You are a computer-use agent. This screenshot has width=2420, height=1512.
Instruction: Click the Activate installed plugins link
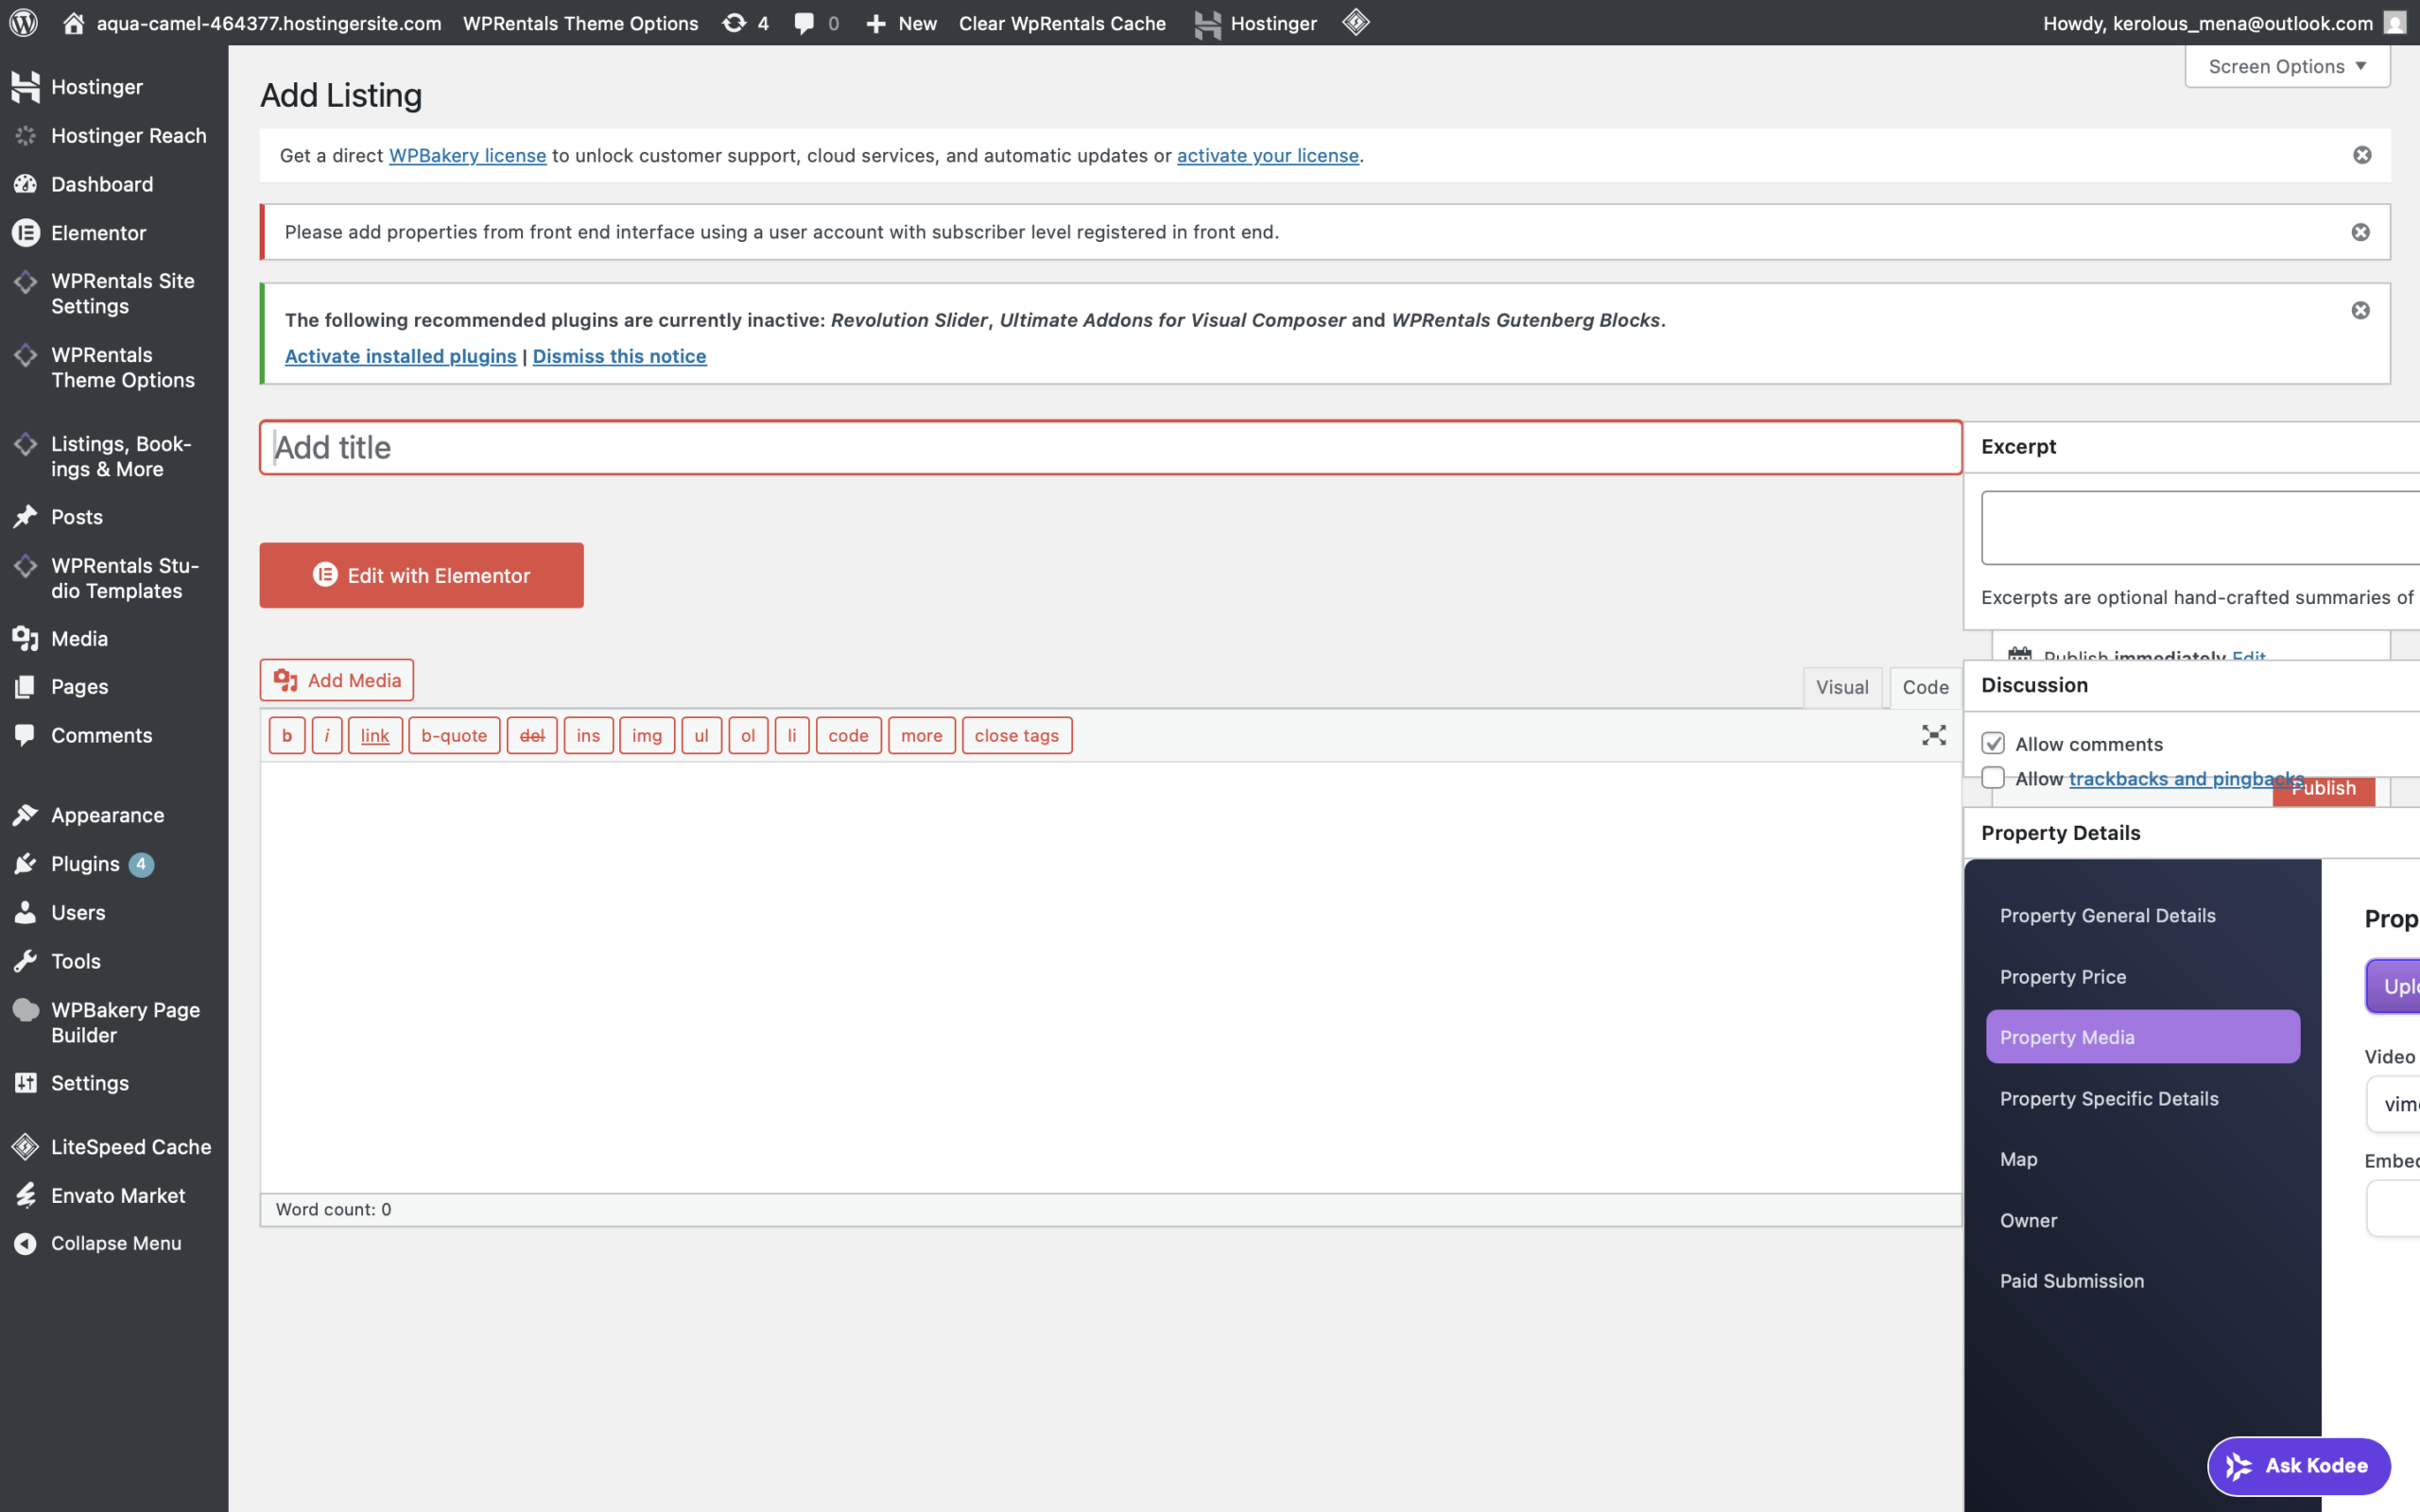400,356
